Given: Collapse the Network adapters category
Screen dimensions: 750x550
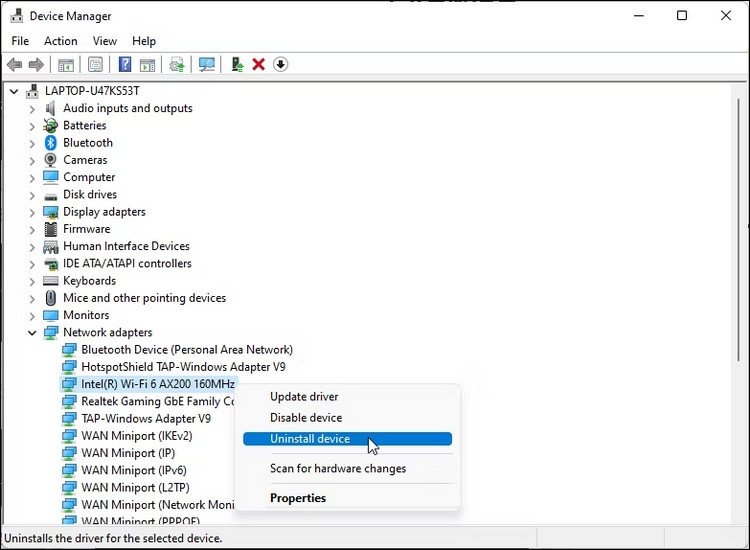Looking at the screenshot, I should pos(32,333).
